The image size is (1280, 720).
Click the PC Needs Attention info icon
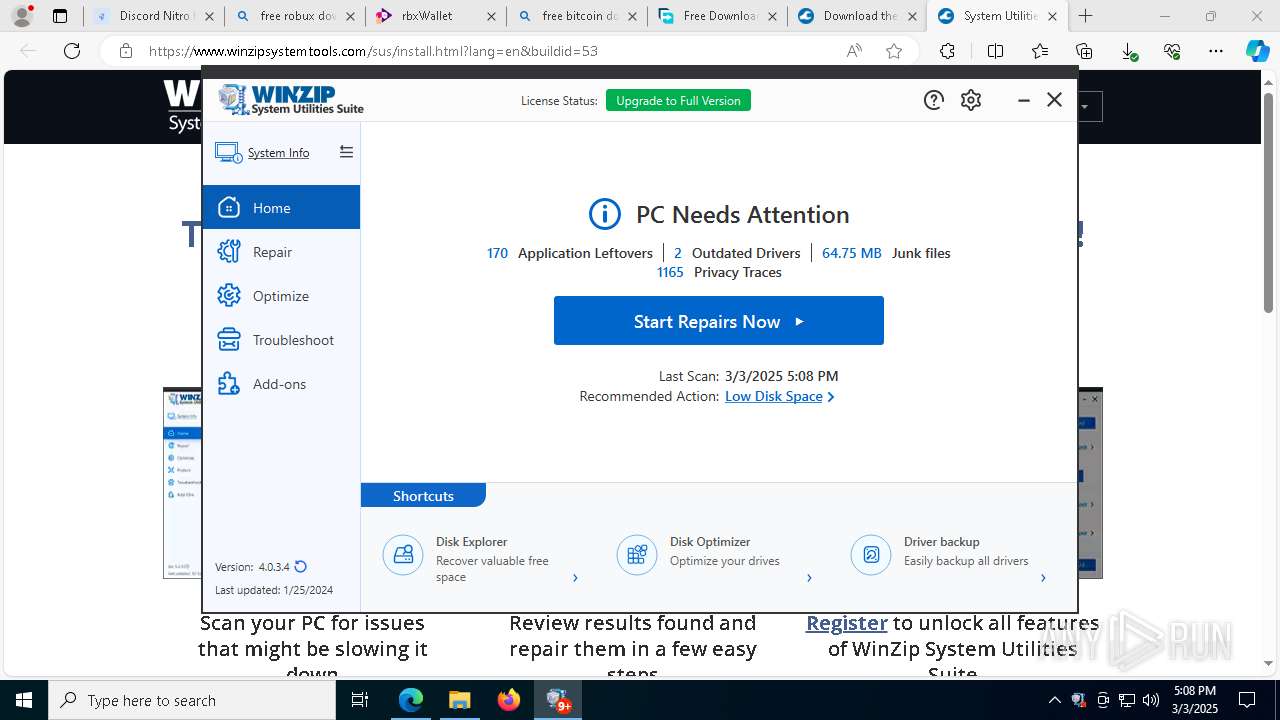(x=605, y=214)
